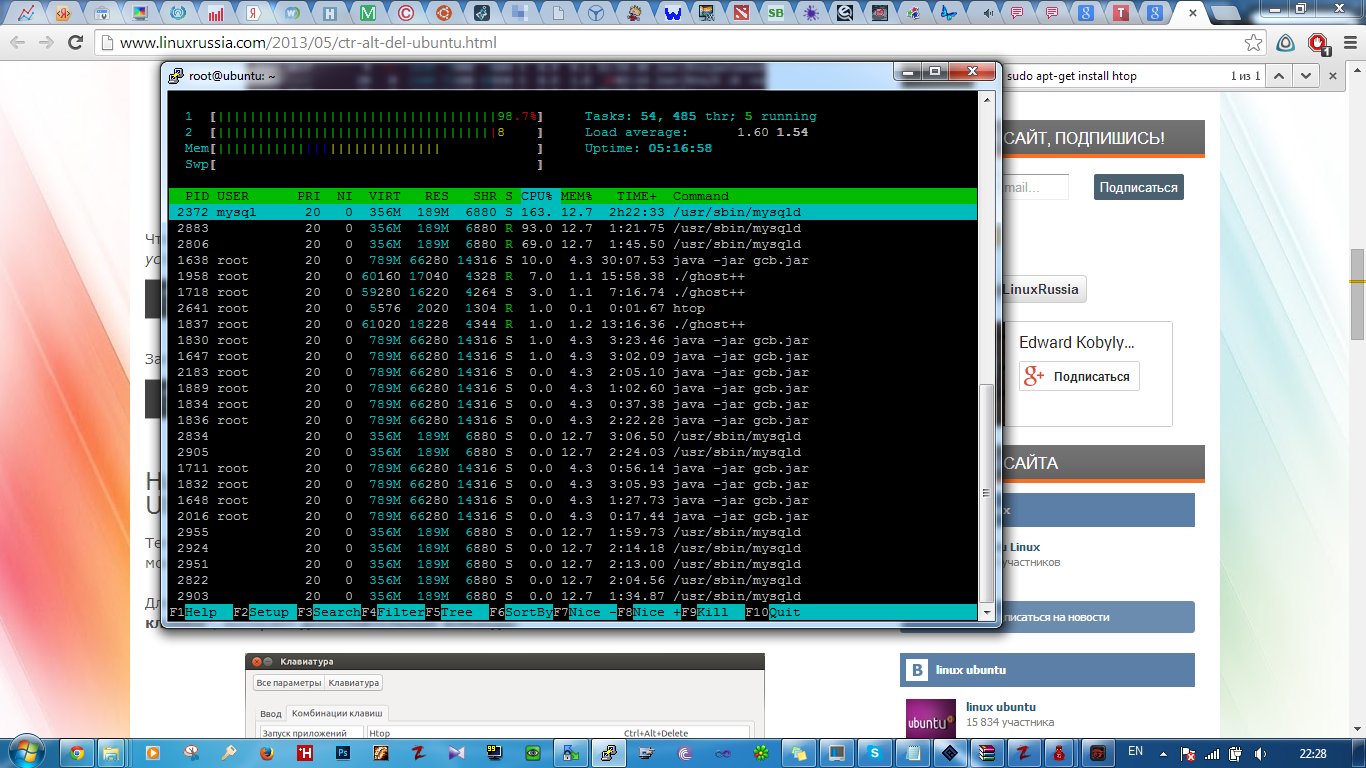The height and width of the screenshot is (768, 1366).
Task: Switch to the Ubuntu logo tab
Action: click(442, 14)
